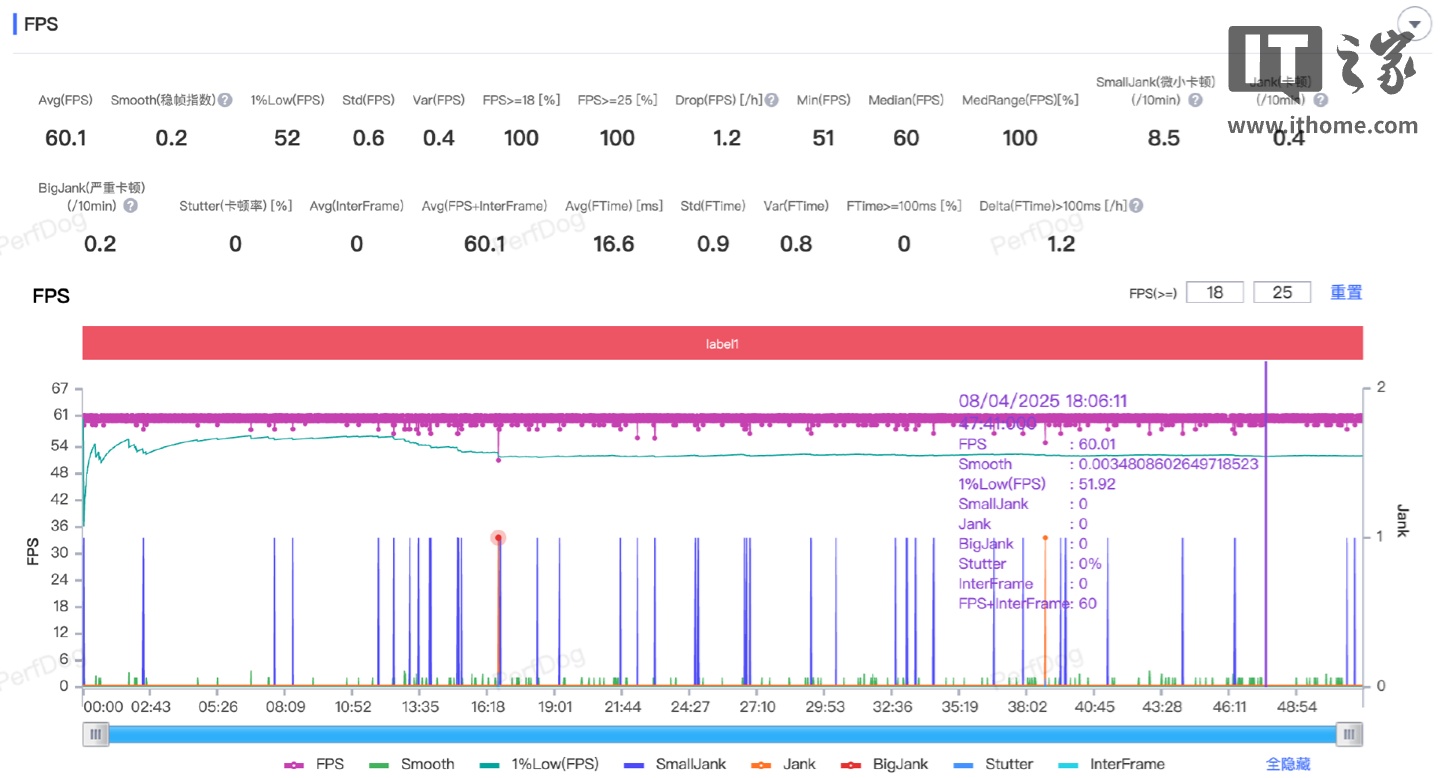Click help icon beside Delta(FTime)>100ms
The image size is (1440, 778).
(x=1136, y=206)
